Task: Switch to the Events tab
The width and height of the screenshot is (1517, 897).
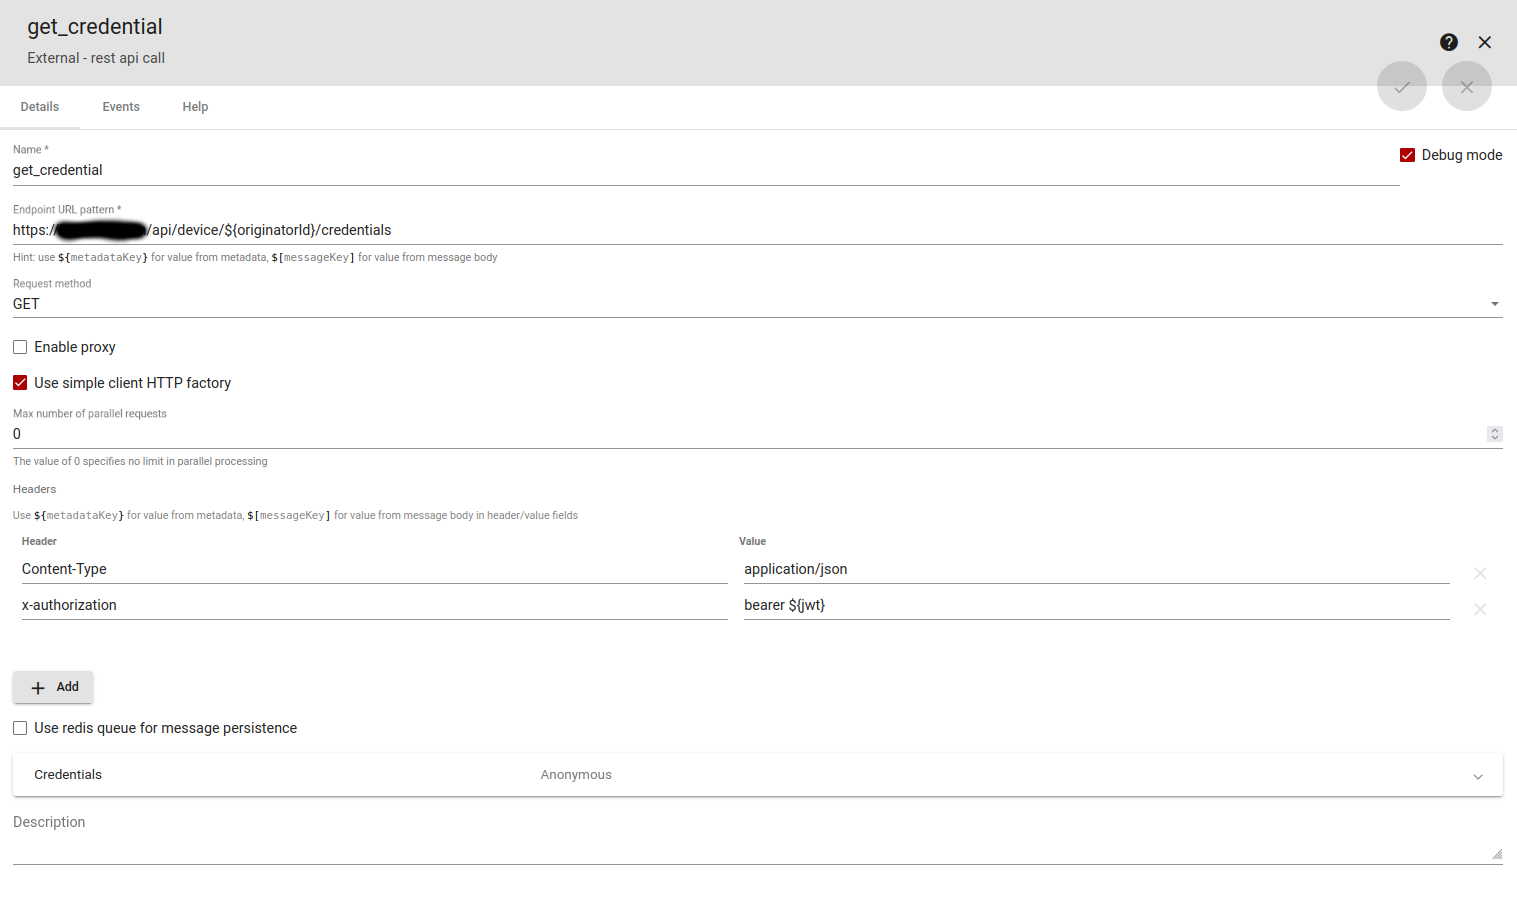Action: pos(120,106)
